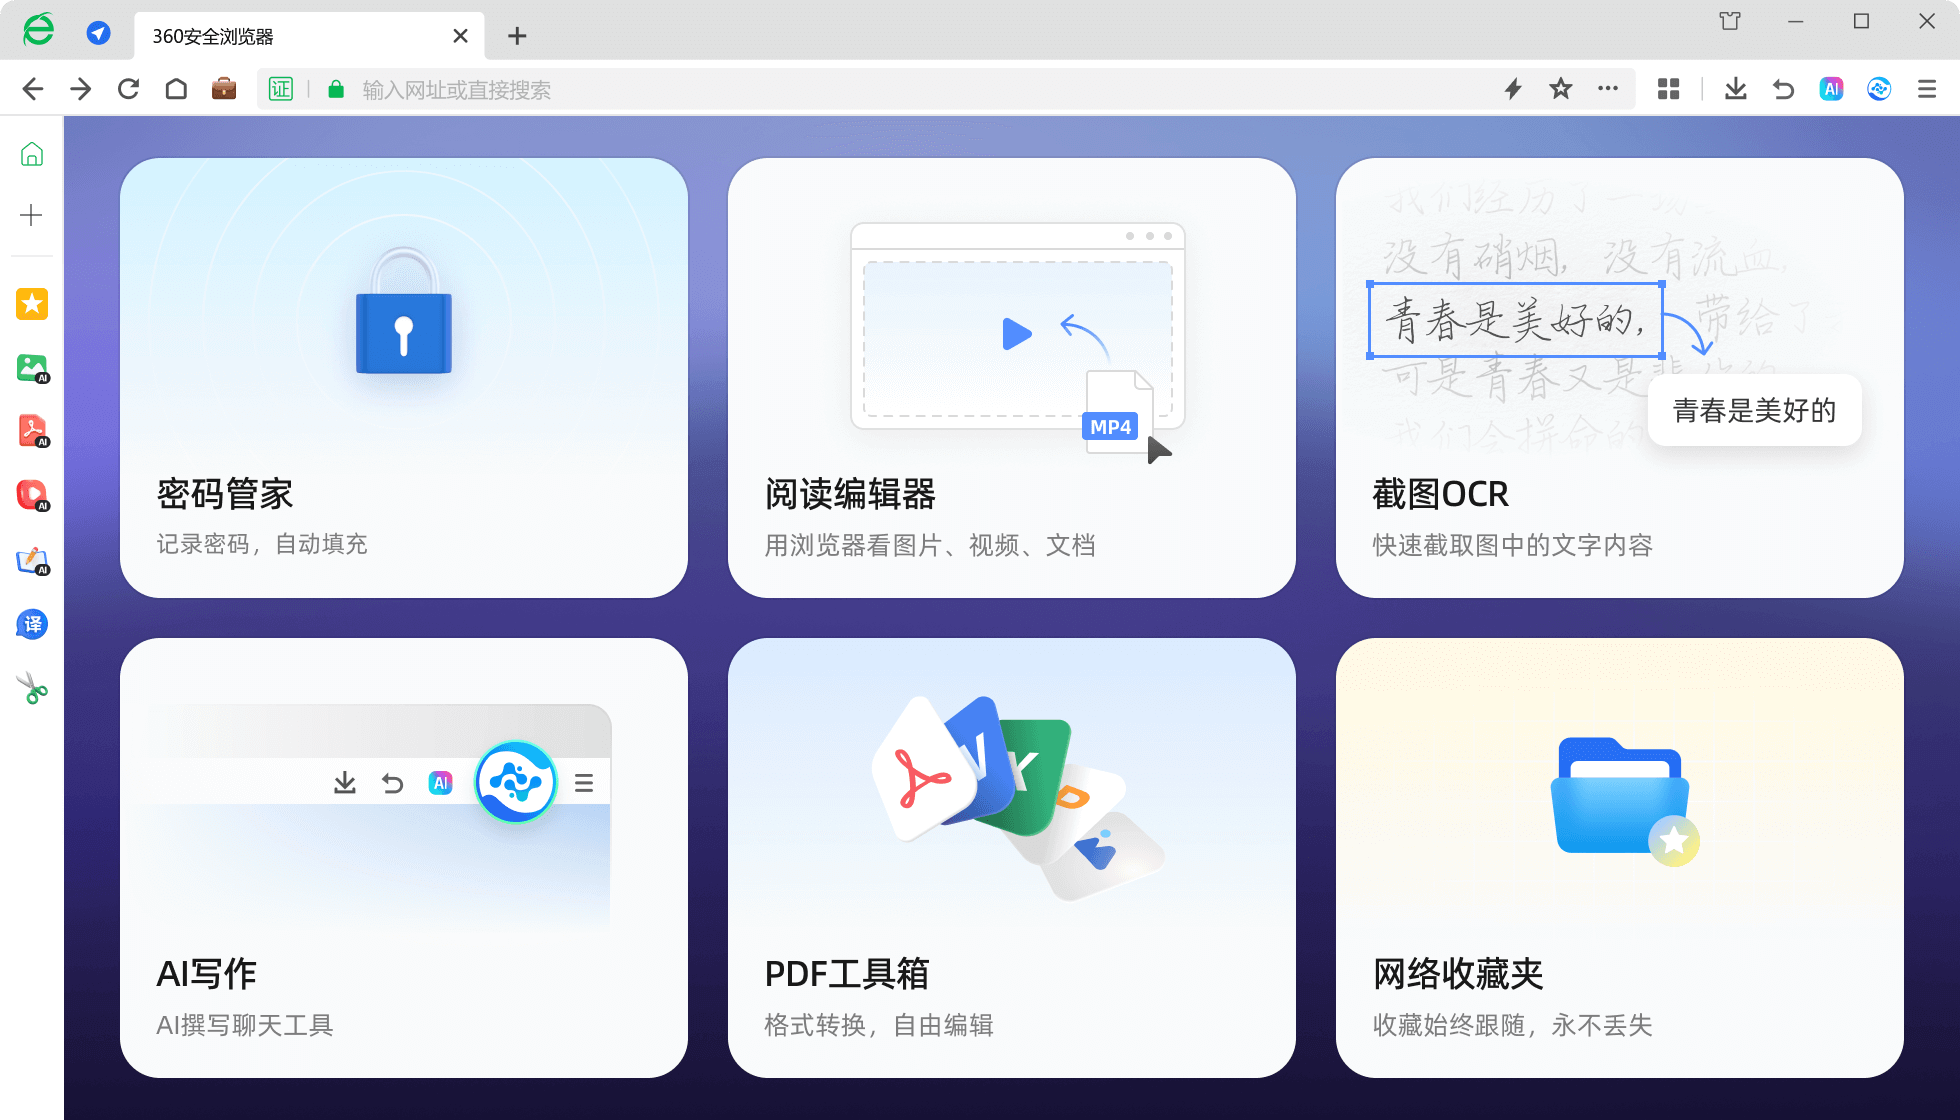
Task: Open the PDF工具箱 feature card
Action: (x=1011, y=858)
